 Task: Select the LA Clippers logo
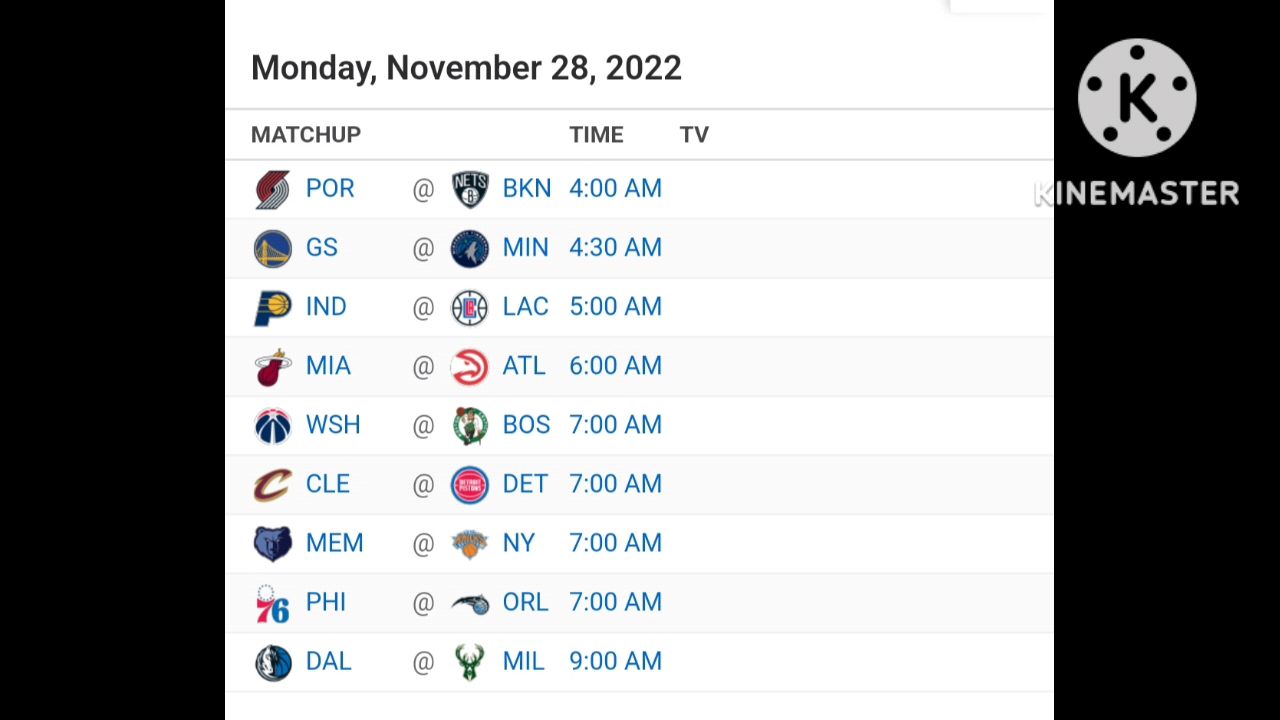(470, 307)
